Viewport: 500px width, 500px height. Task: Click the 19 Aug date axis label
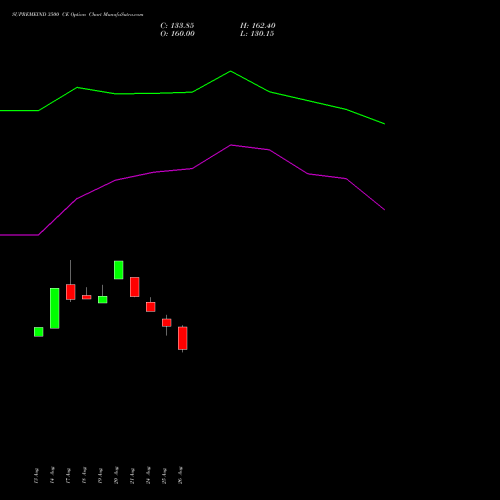tap(100, 476)
